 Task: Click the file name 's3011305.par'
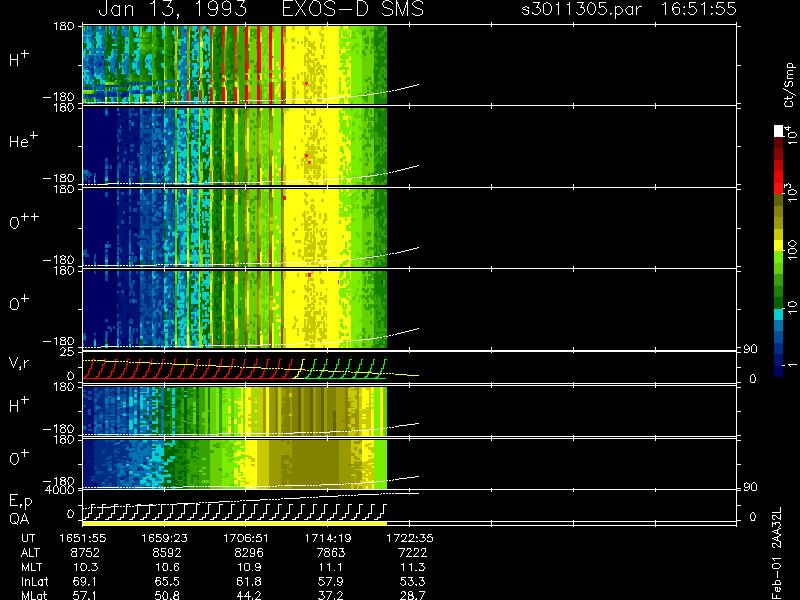tap(581, 9)
